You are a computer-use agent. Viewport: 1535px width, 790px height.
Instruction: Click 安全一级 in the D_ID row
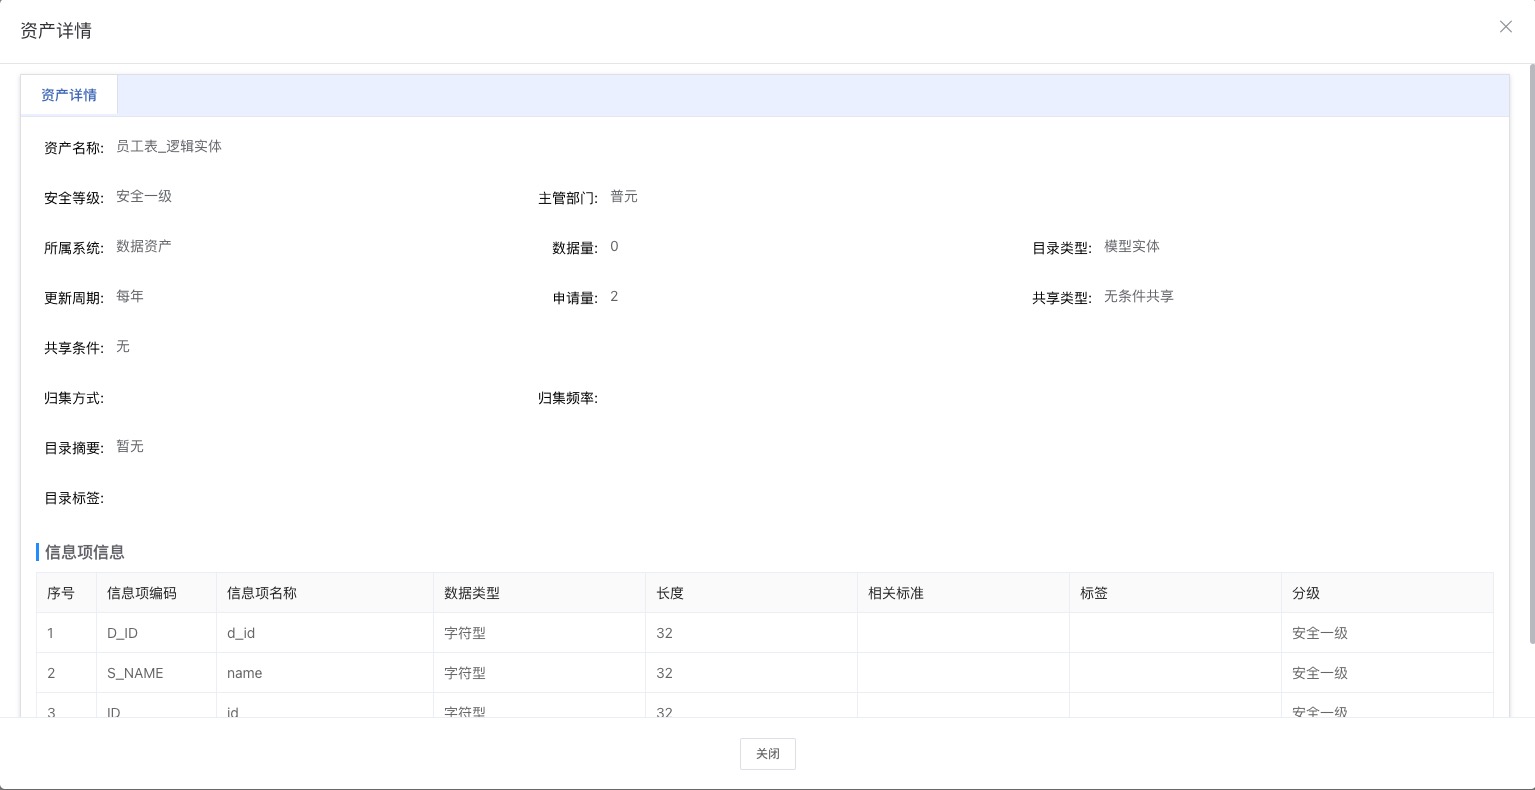pos(1320,633)
